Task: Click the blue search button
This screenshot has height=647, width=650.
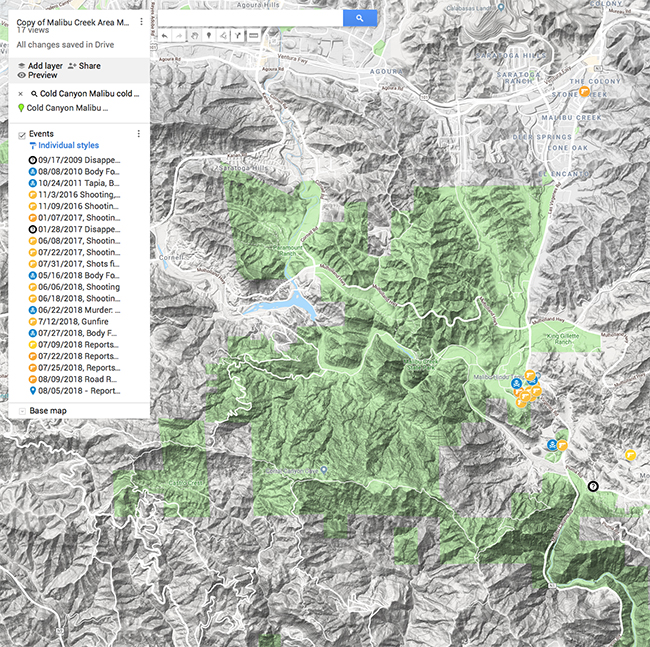Action: pyautogui.click(x=360, y=18)
